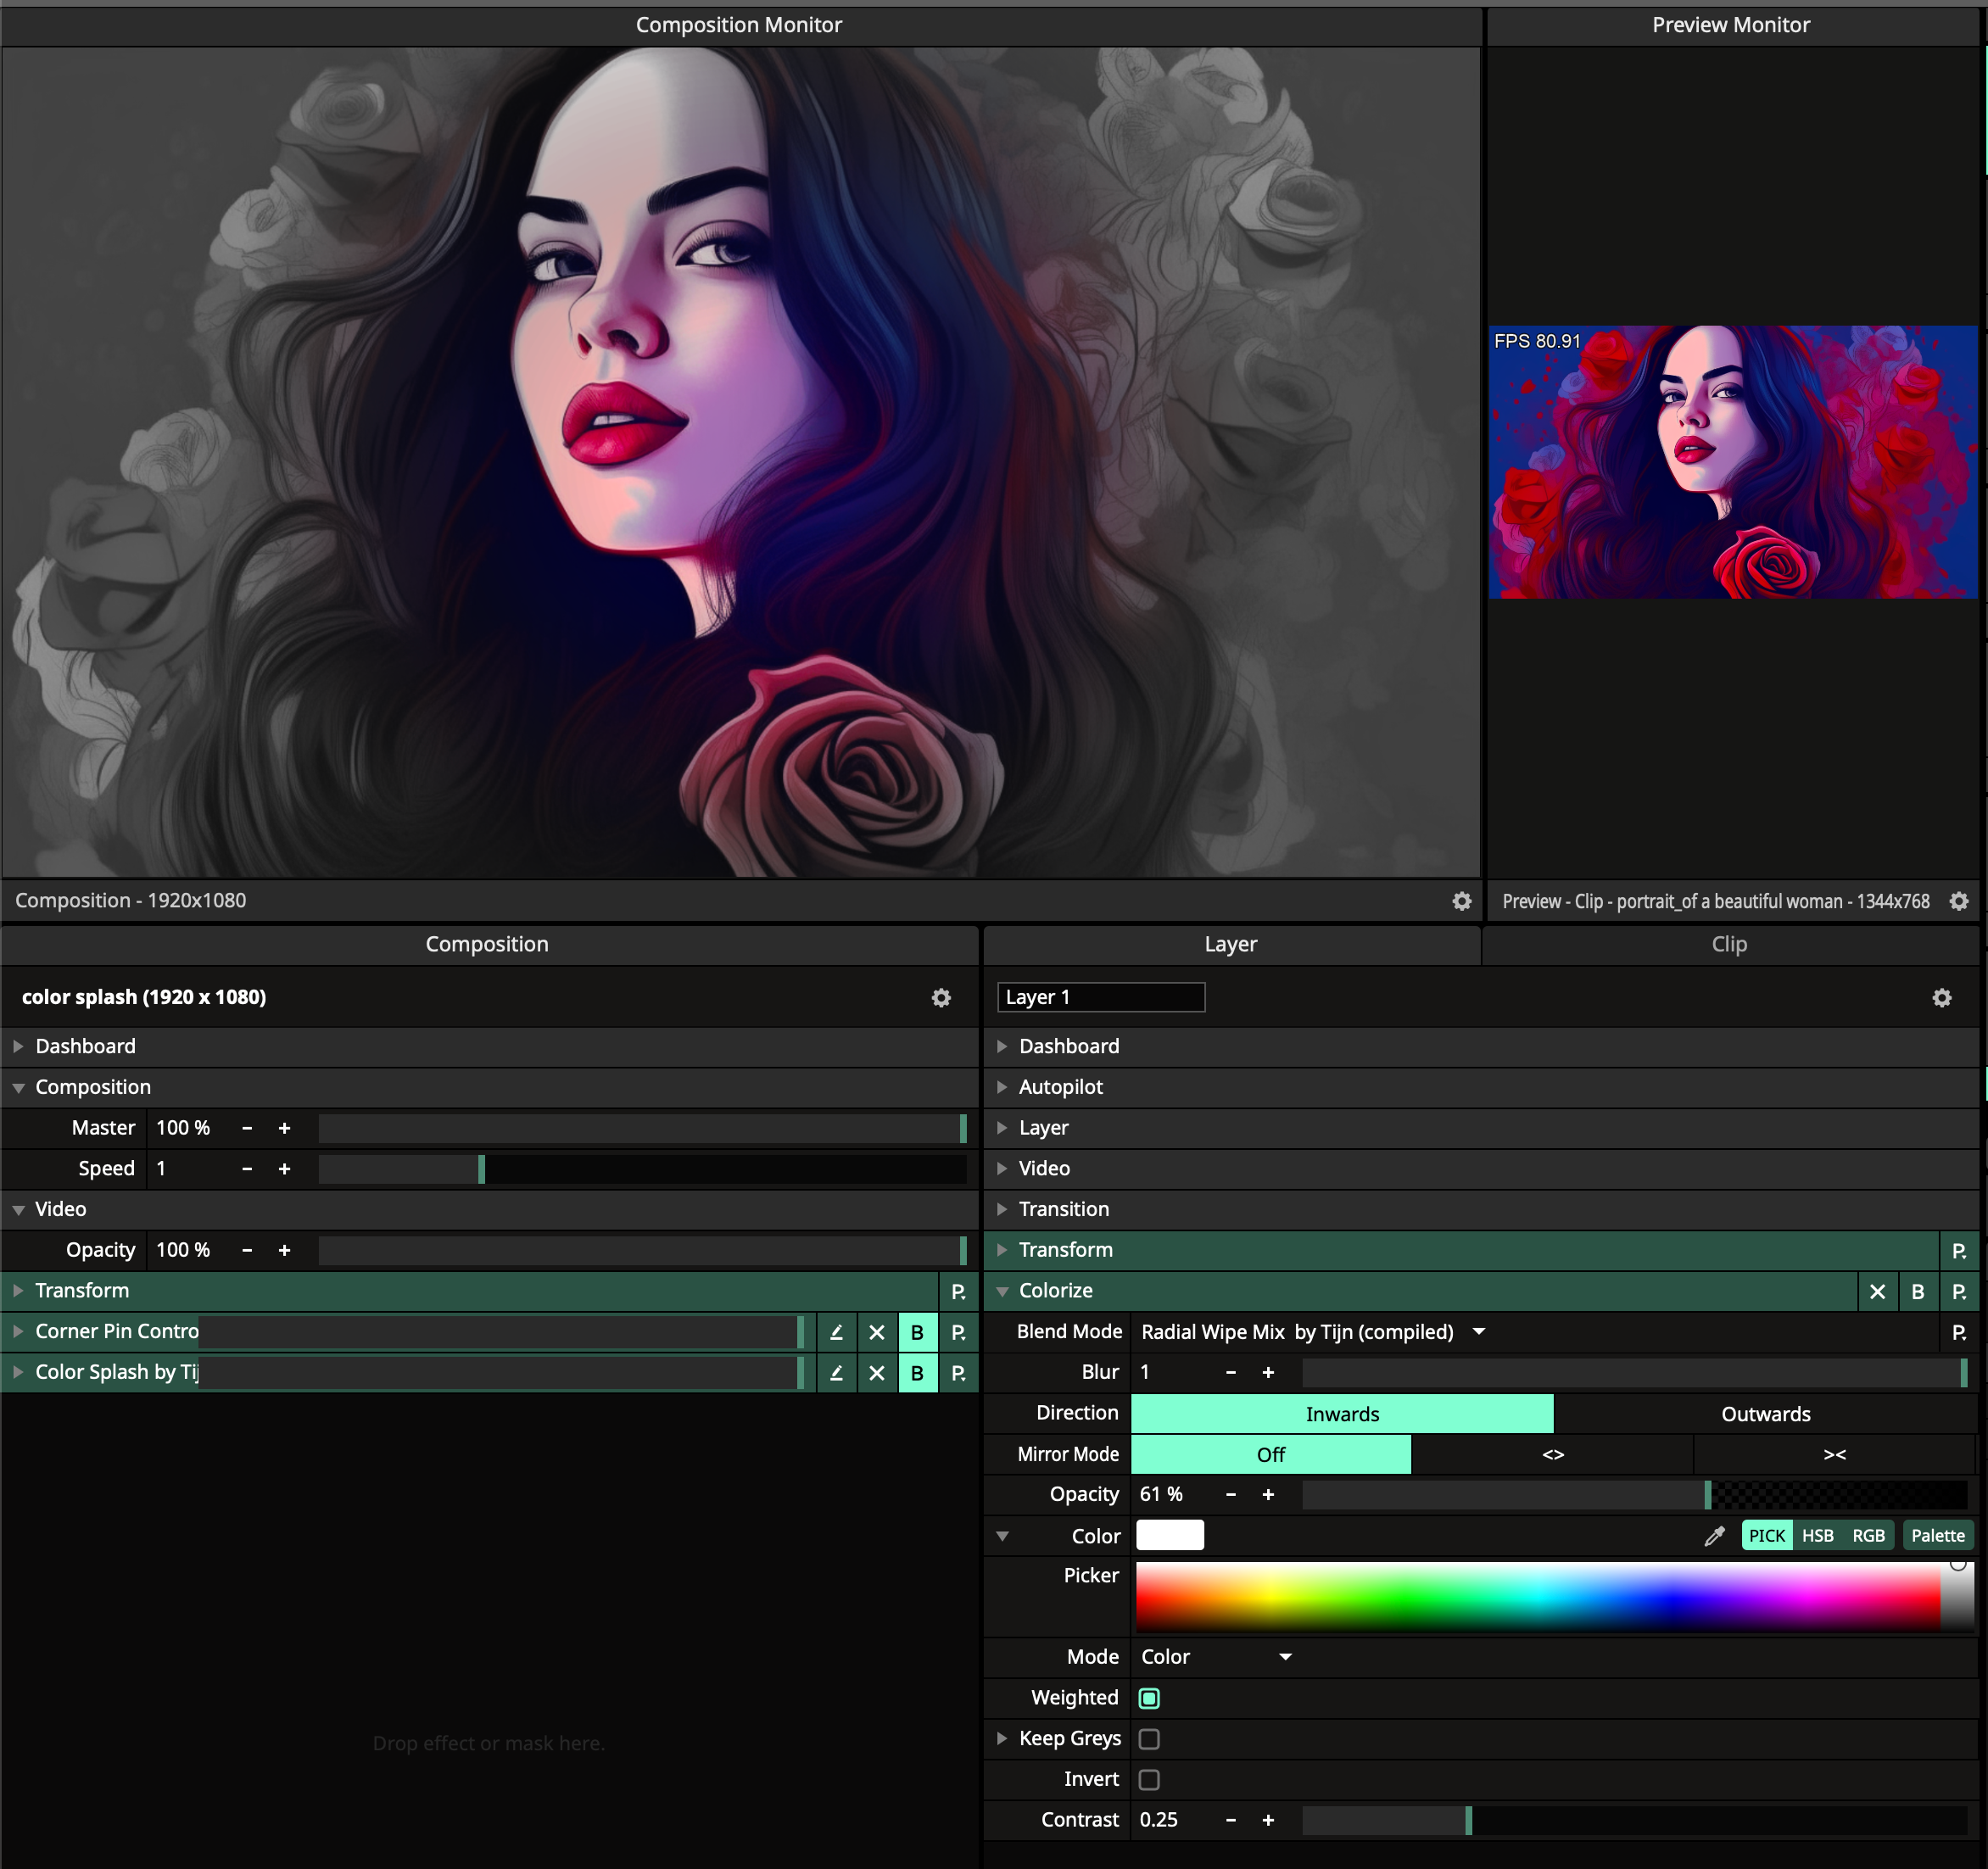Open the Blend Mode dropdown

1312,1332
